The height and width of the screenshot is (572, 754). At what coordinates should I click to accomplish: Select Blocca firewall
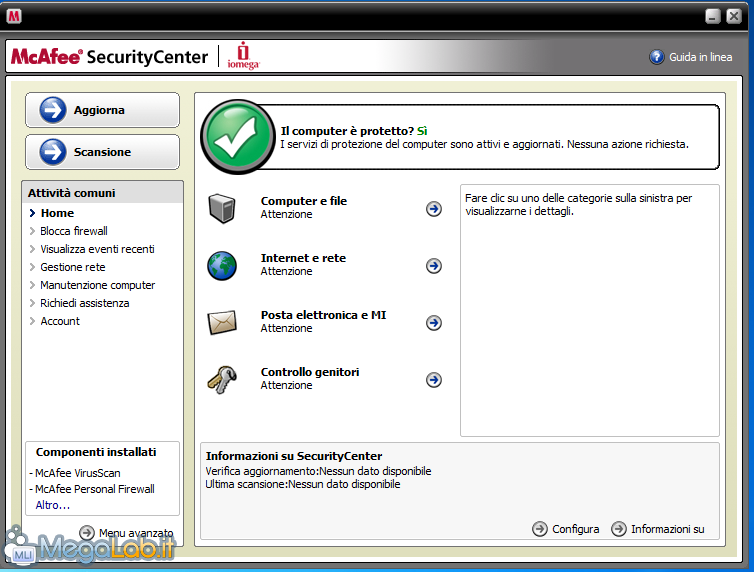74,231
